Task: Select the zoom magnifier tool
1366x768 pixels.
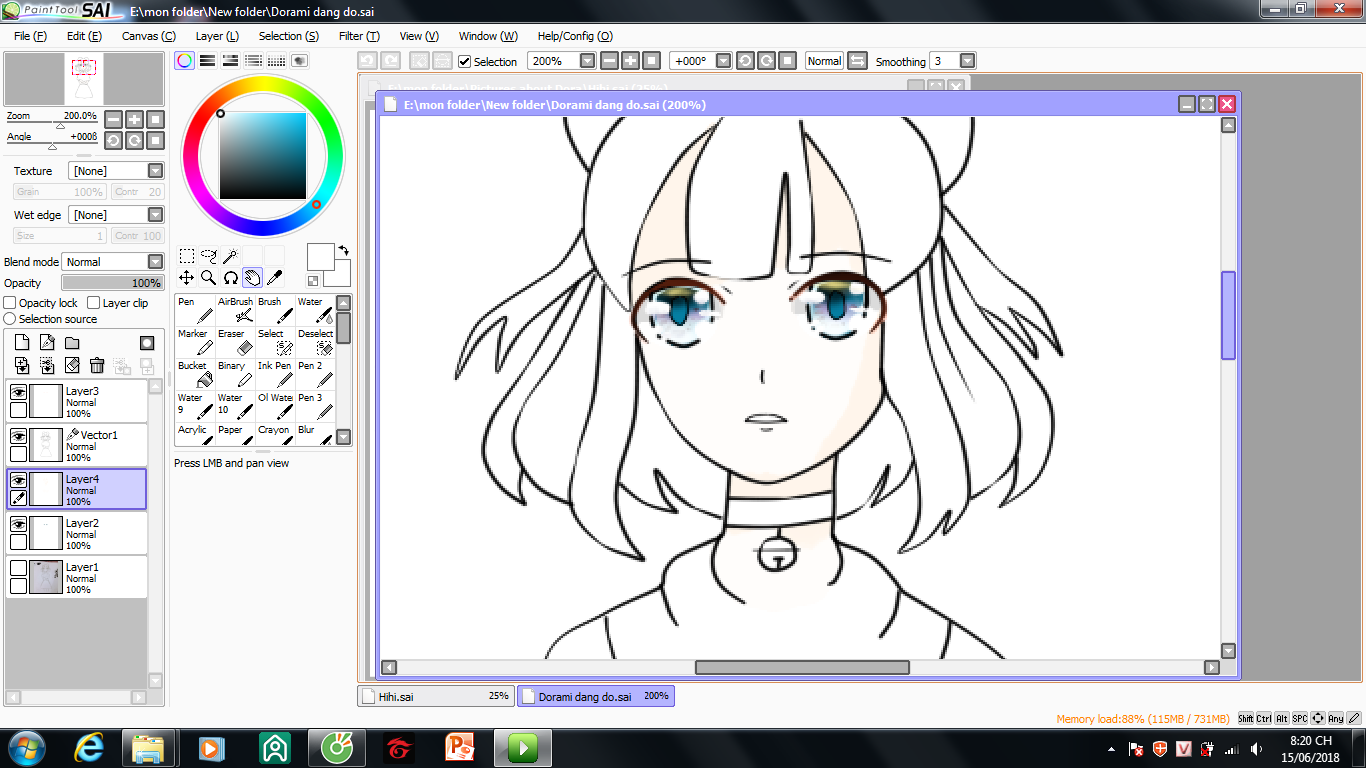Action: pos(209,277)
